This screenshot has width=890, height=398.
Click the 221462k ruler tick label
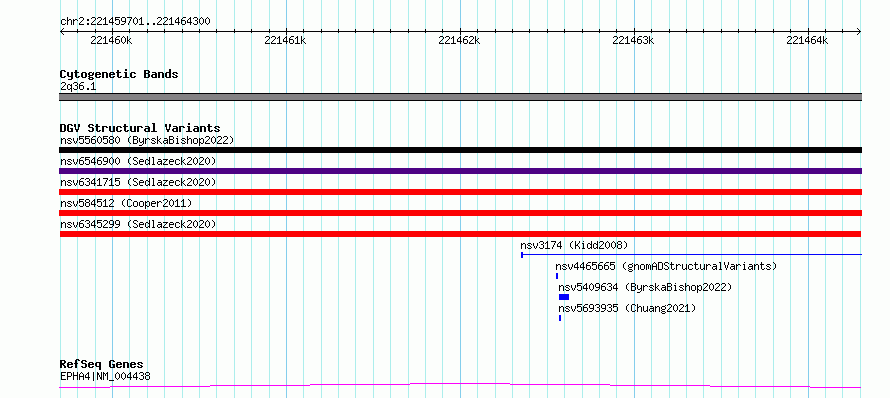pos(460,40)
